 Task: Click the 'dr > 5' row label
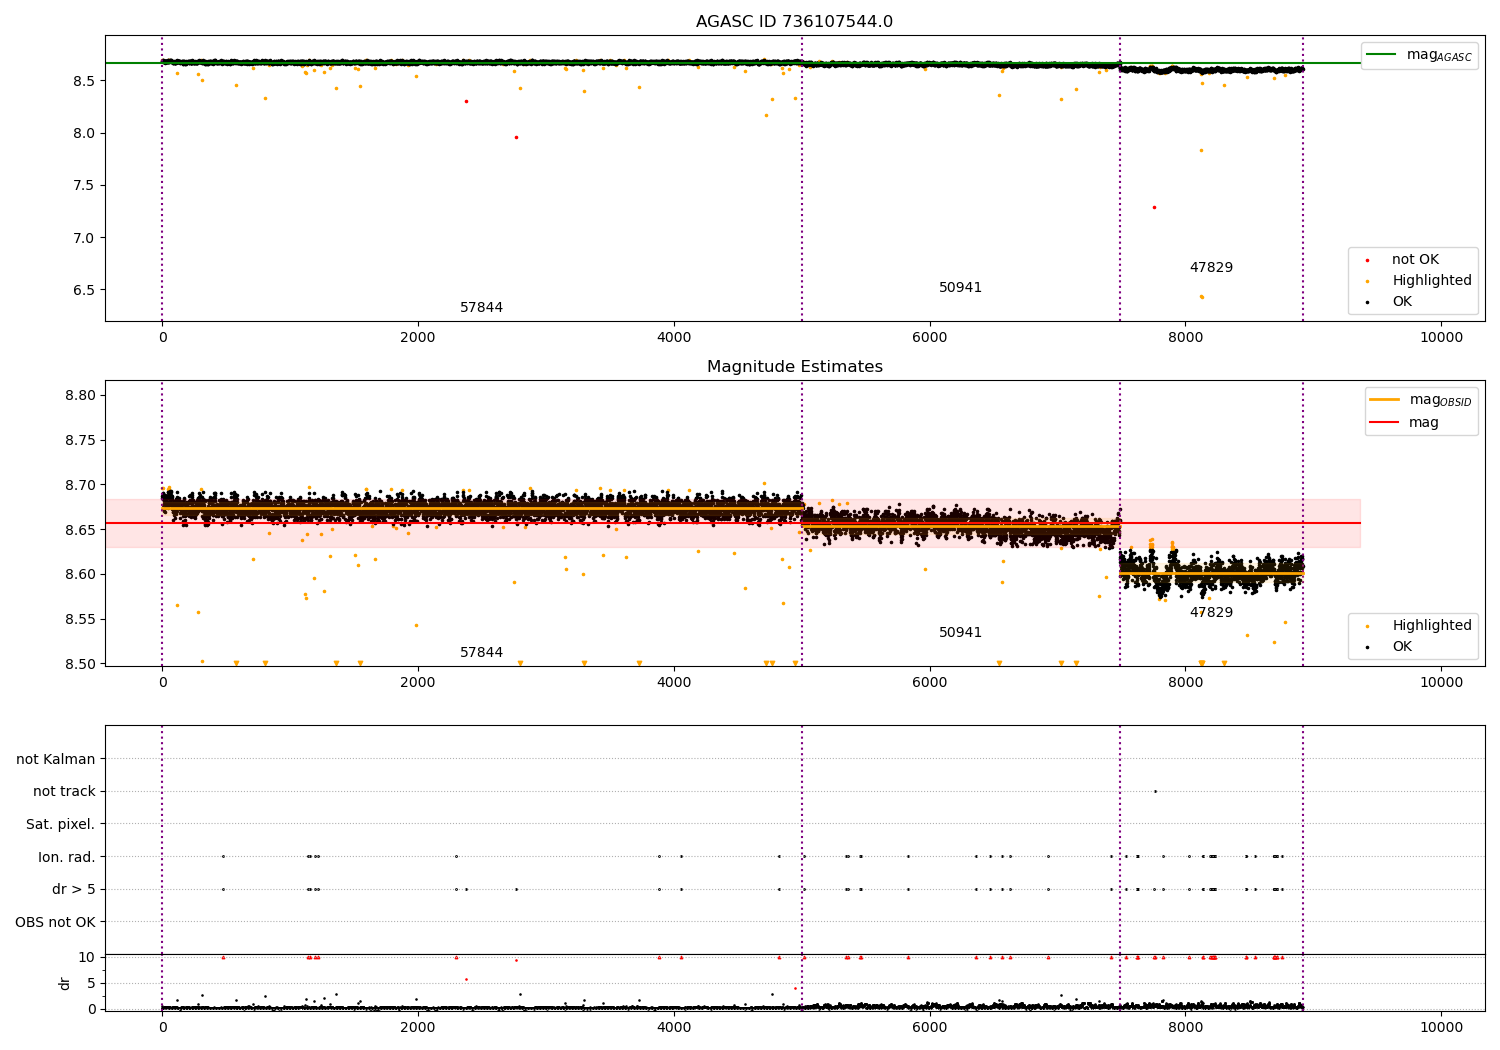74,890
